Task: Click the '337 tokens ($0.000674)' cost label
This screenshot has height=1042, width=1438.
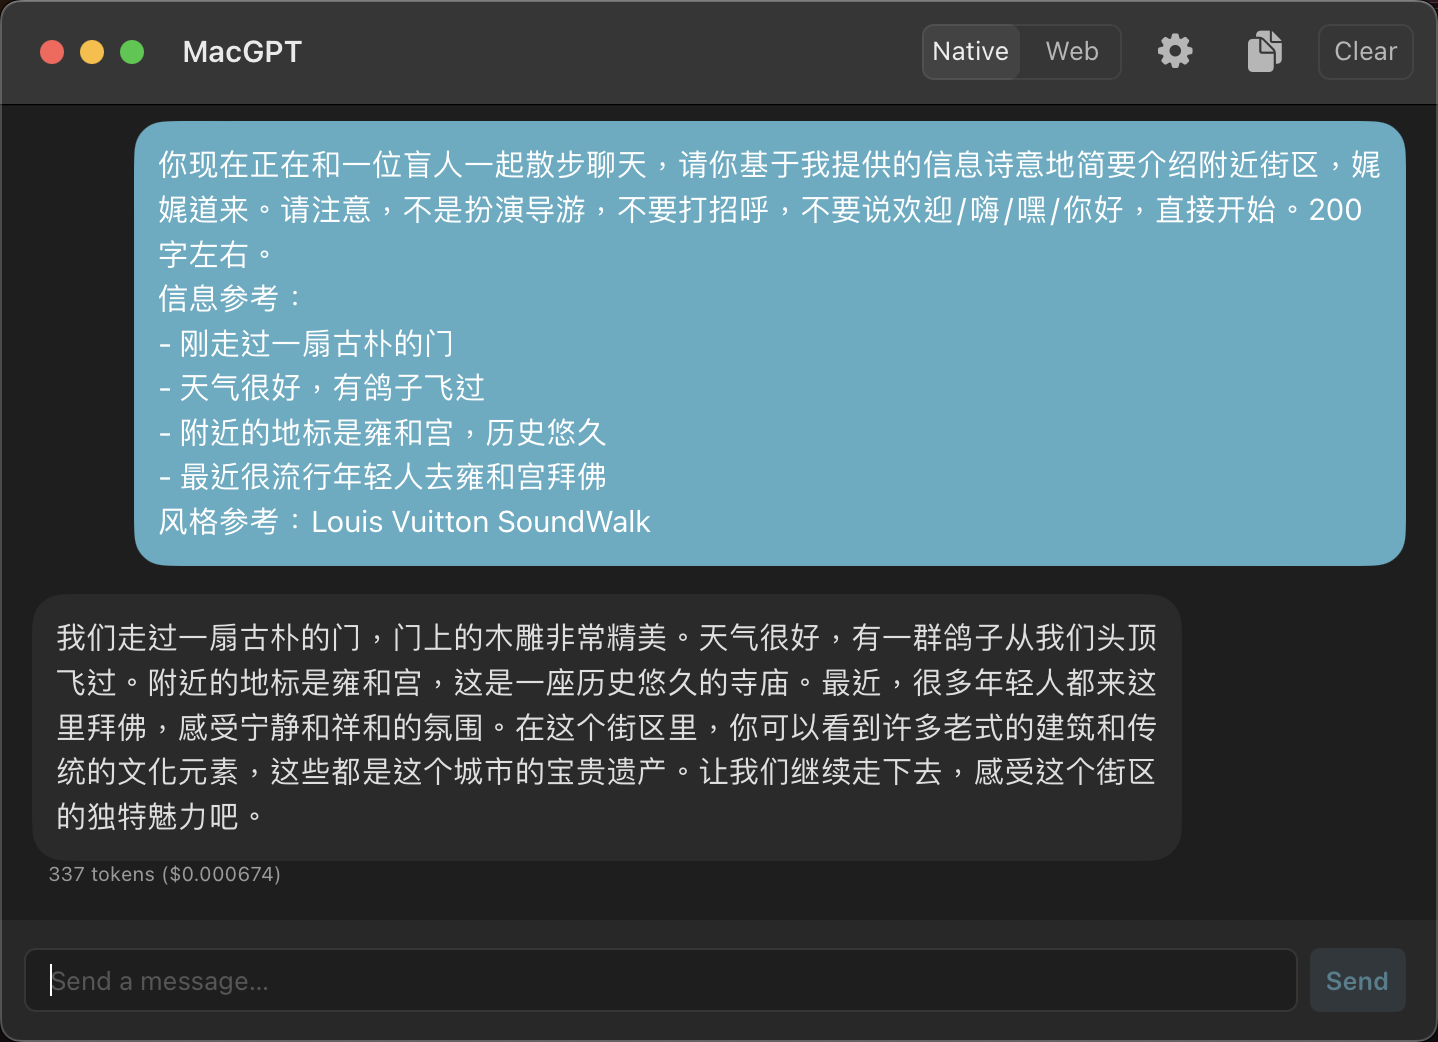Action: coord(165,874)
